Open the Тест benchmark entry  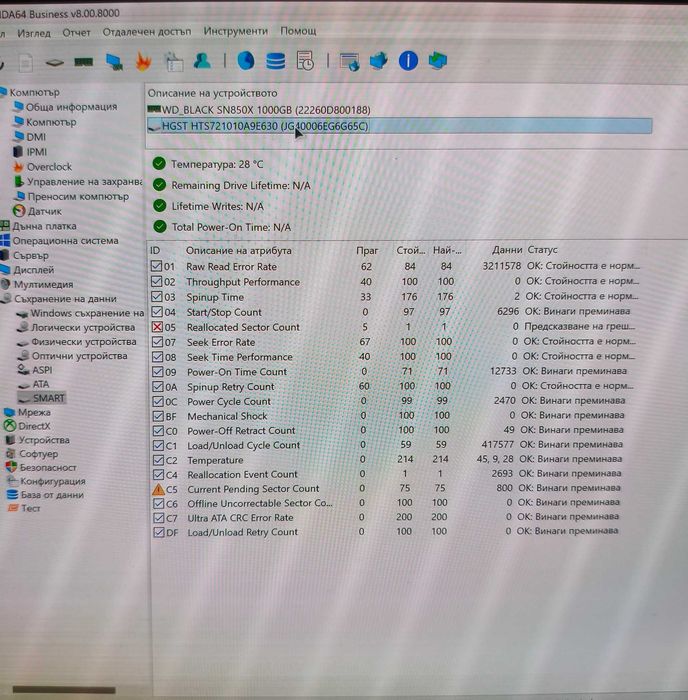(x=24, y=508)
